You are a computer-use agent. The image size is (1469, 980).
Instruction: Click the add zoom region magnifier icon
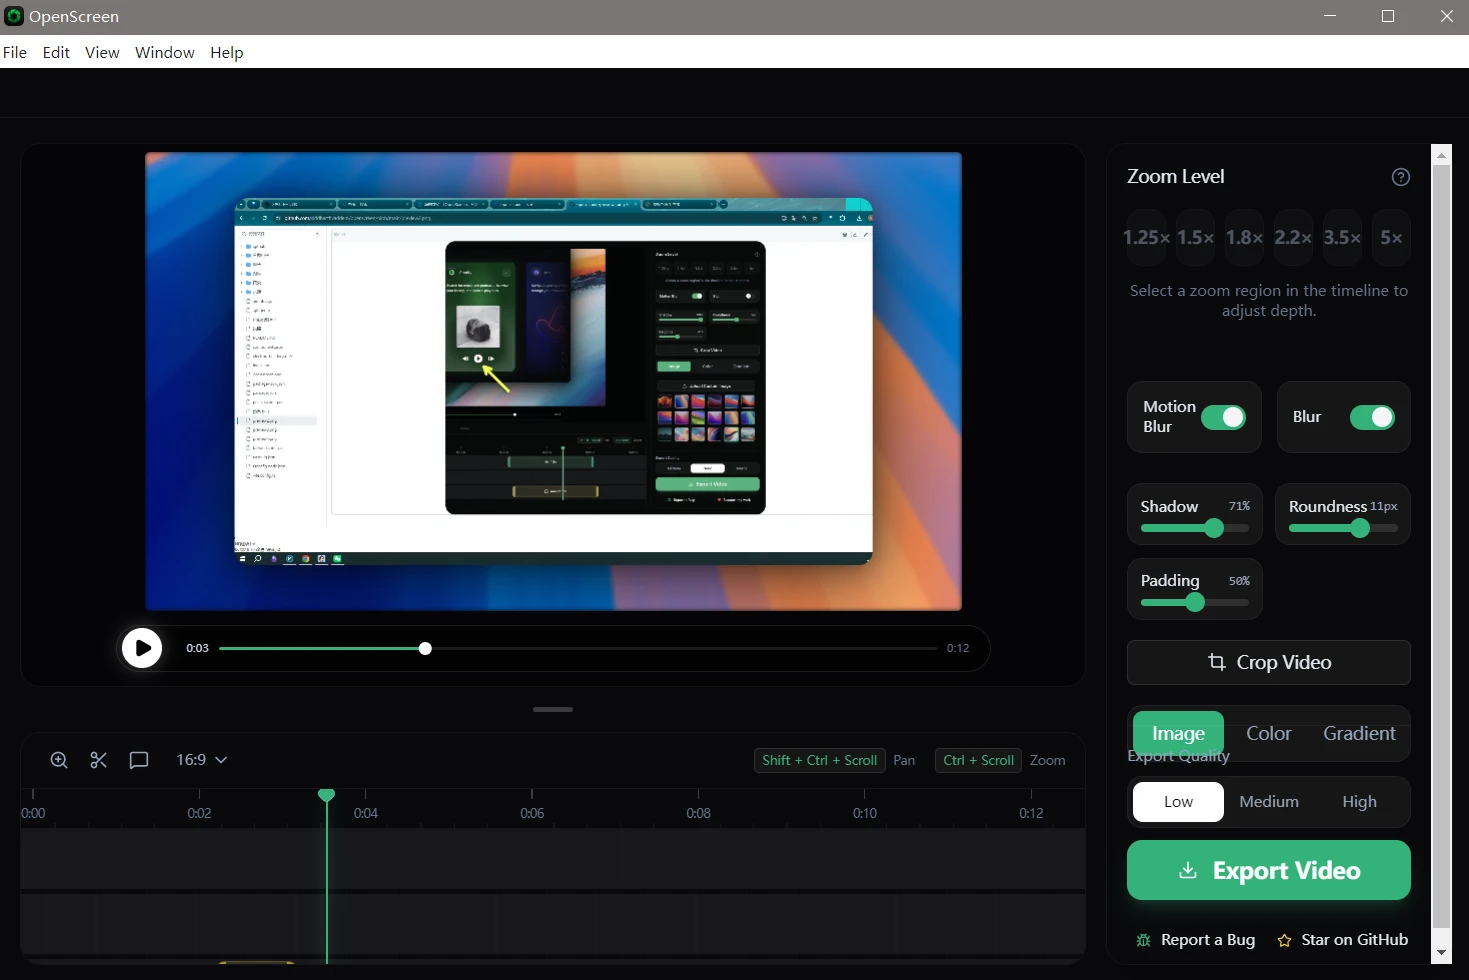pos(59,760)
